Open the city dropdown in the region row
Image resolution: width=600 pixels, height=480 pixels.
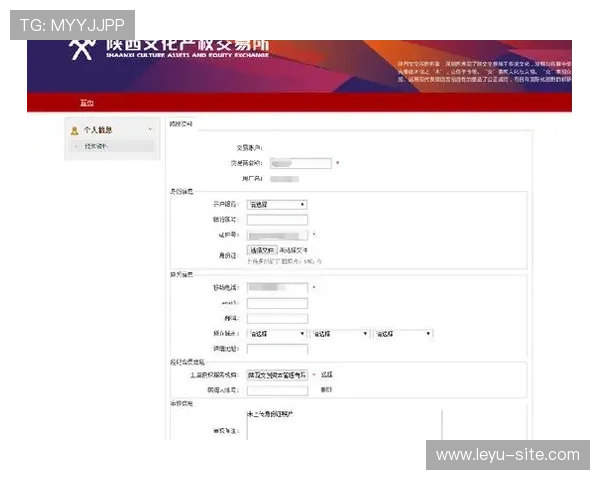click(340, 334)
